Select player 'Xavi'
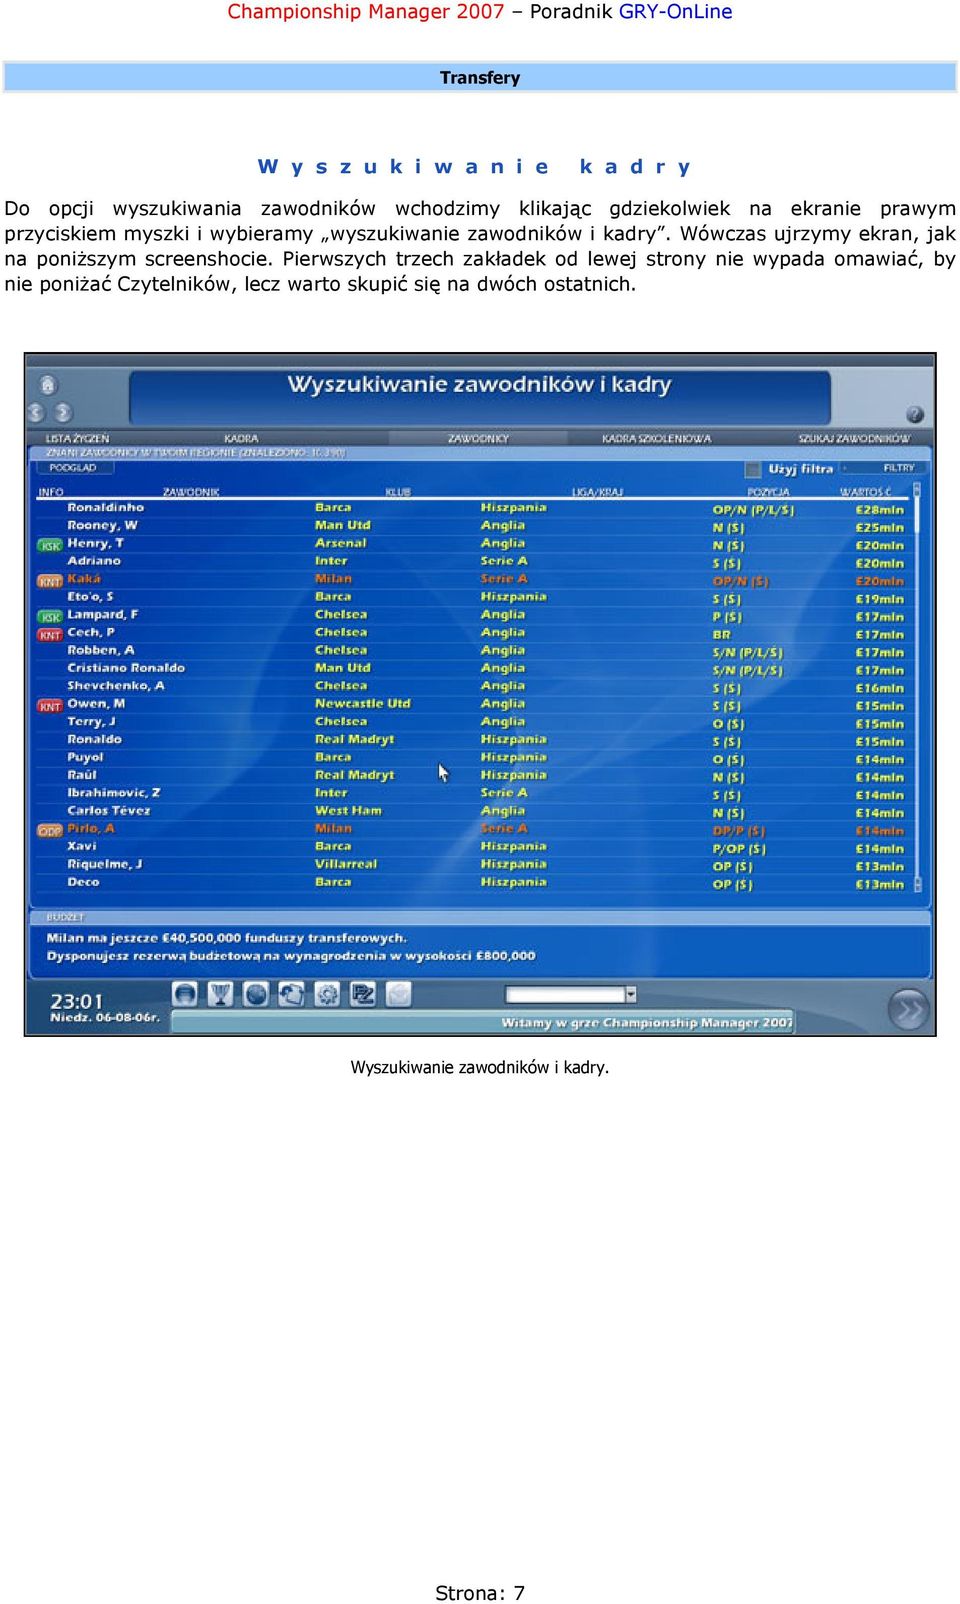This screenshot has height=1604, width=960. click(x=82, y=846)
